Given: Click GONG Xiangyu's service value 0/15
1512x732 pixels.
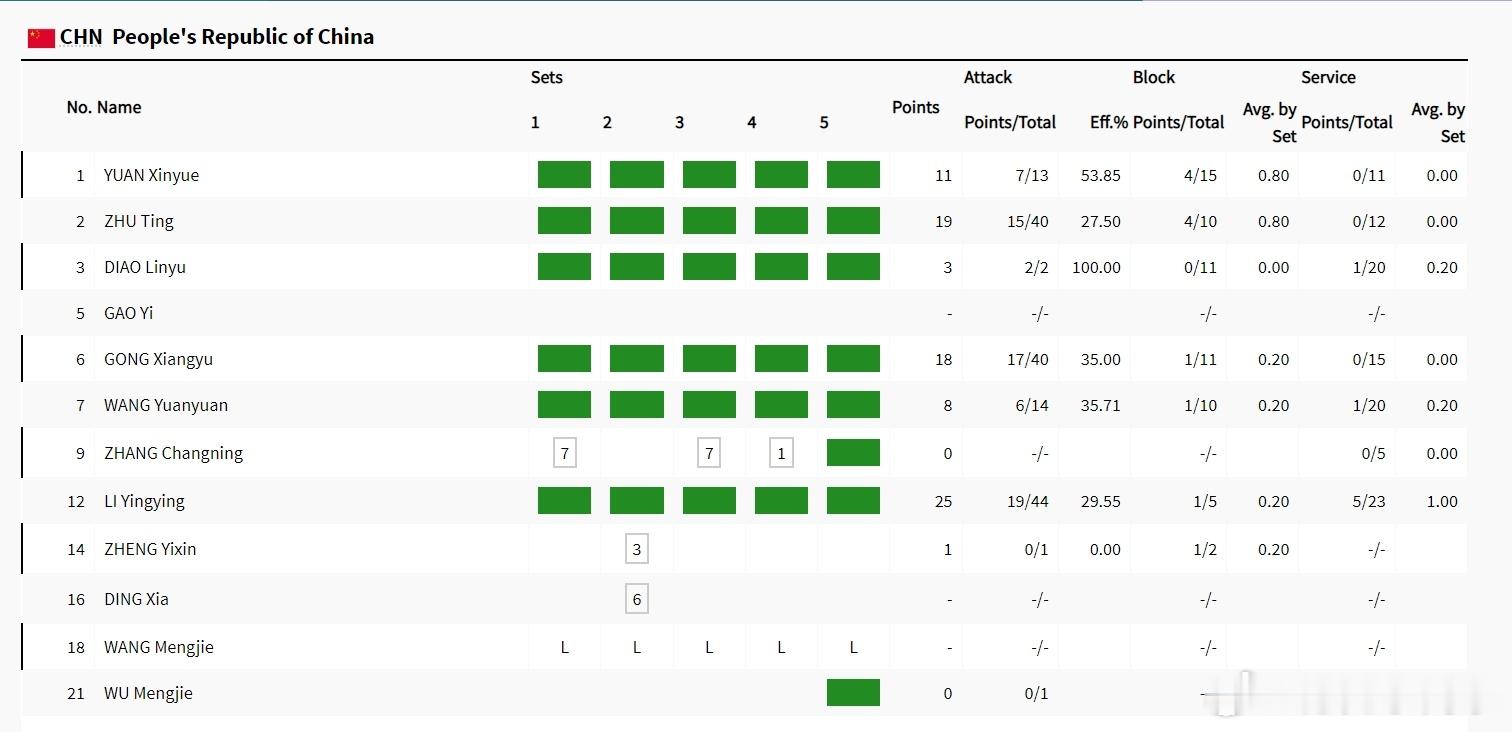Looking at the screenshot, I should (x=1369, y=359).
